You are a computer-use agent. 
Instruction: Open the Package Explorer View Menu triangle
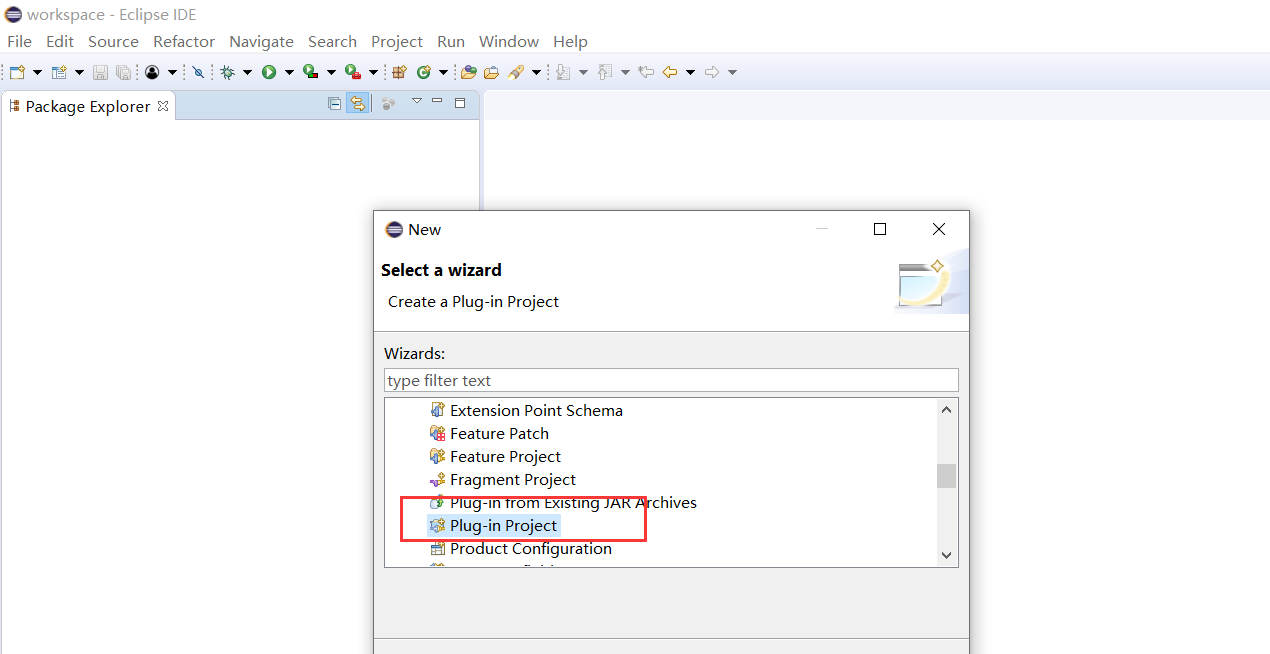point(417,101)
